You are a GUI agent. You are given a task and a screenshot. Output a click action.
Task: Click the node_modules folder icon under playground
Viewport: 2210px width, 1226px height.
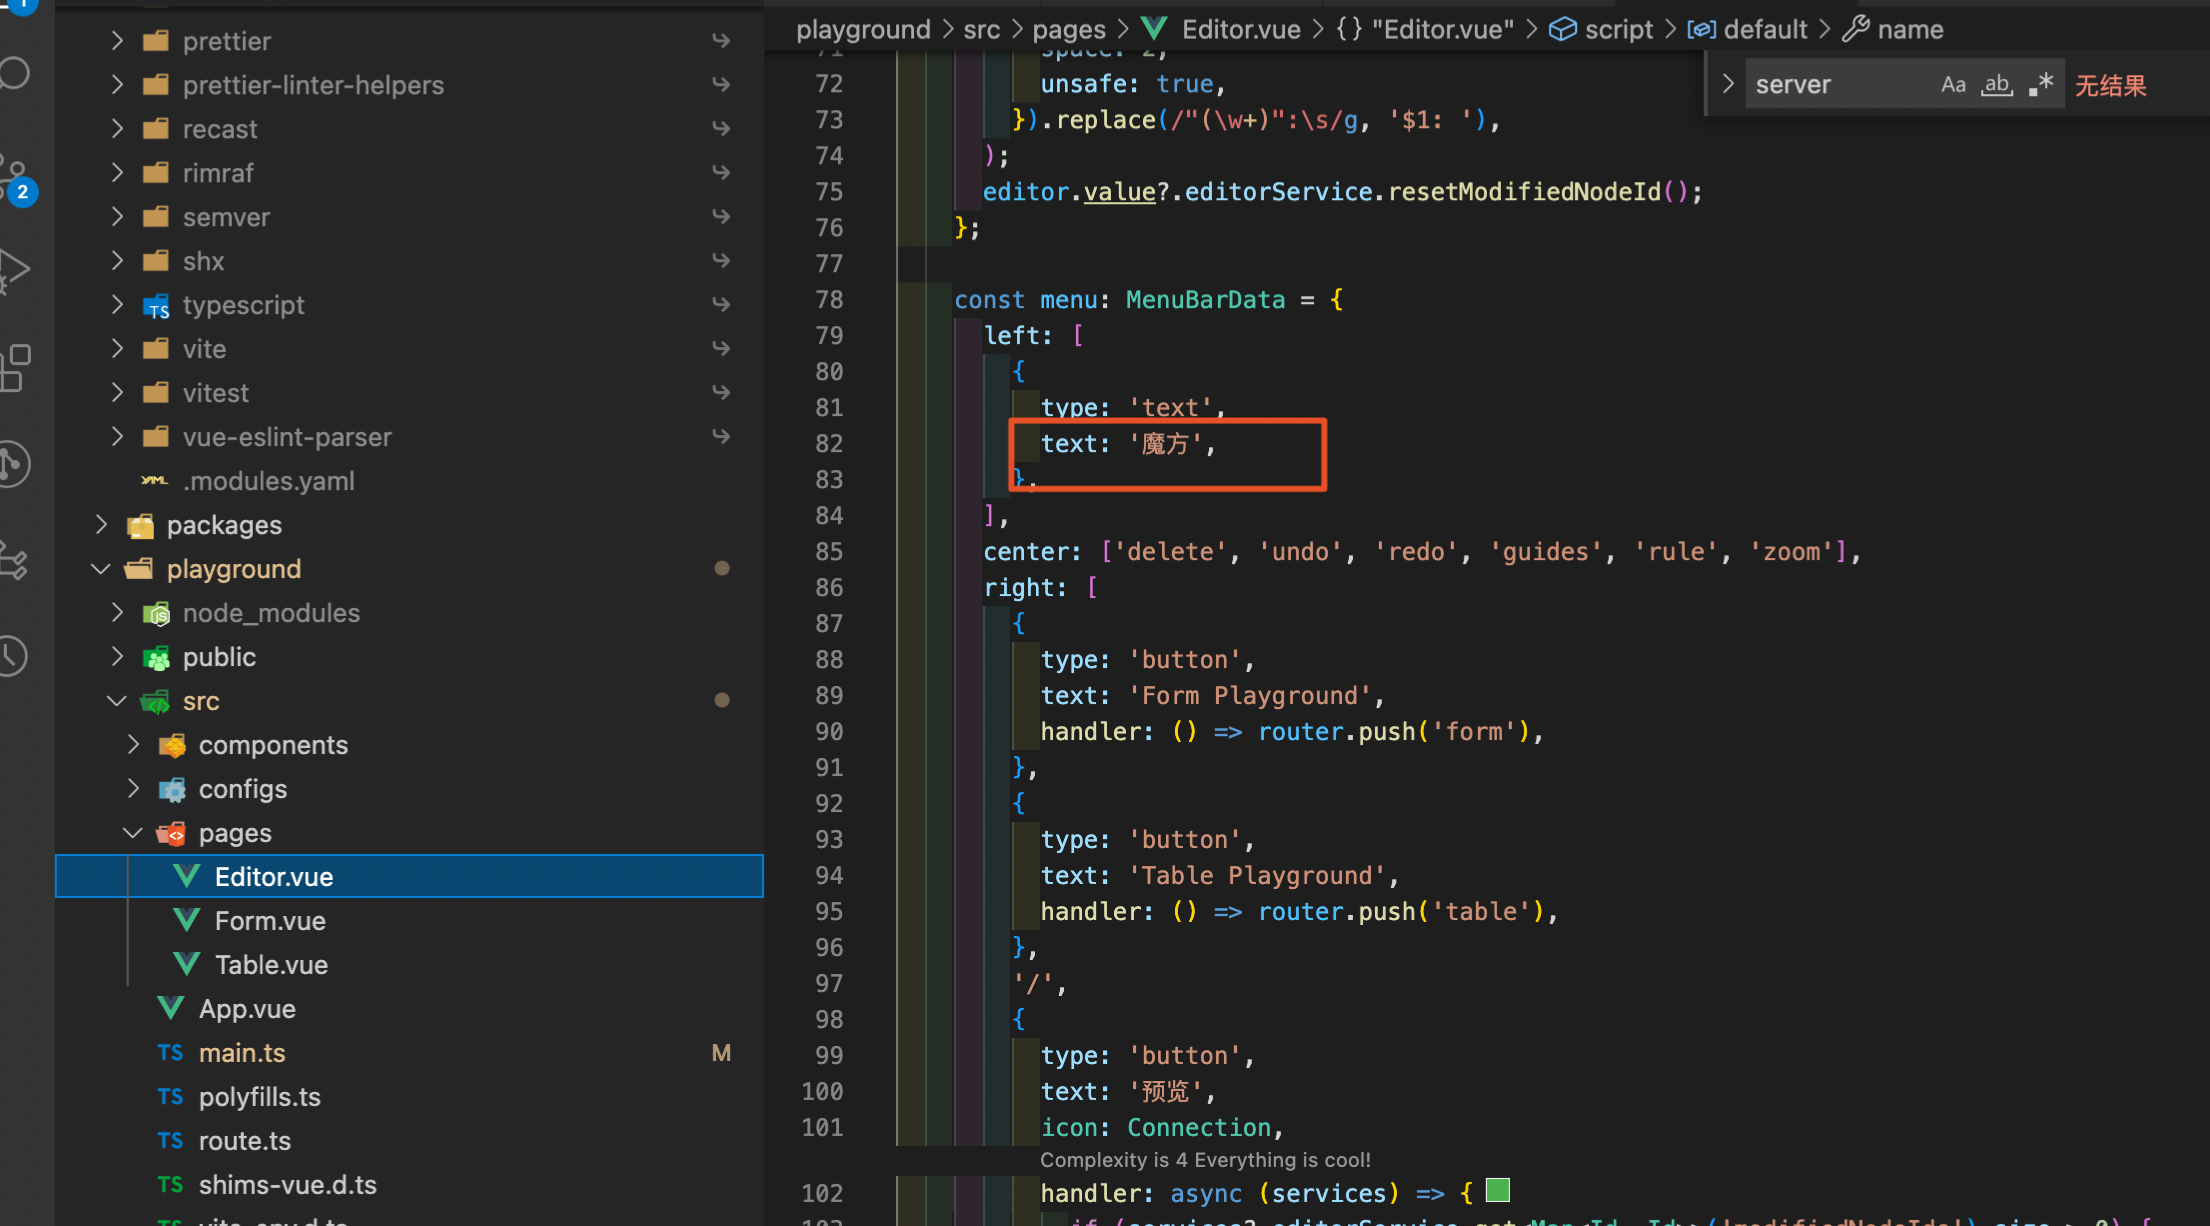pos(156,613)
